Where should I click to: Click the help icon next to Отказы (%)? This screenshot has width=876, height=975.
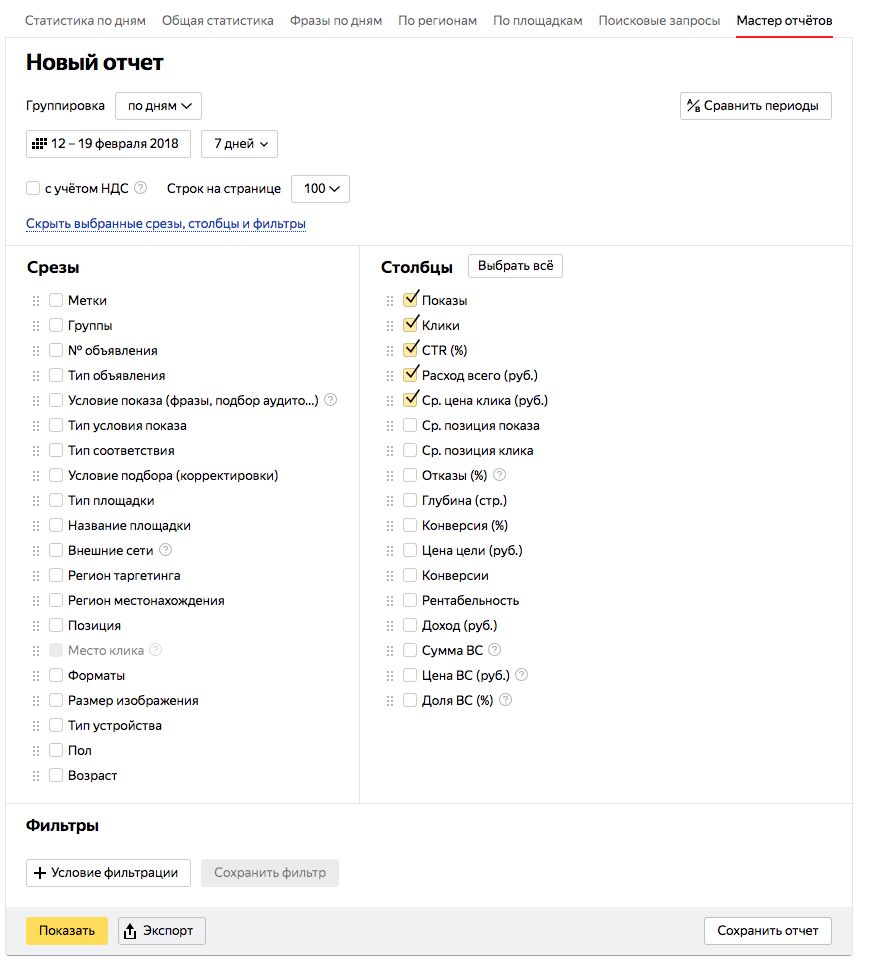(500, 475)
